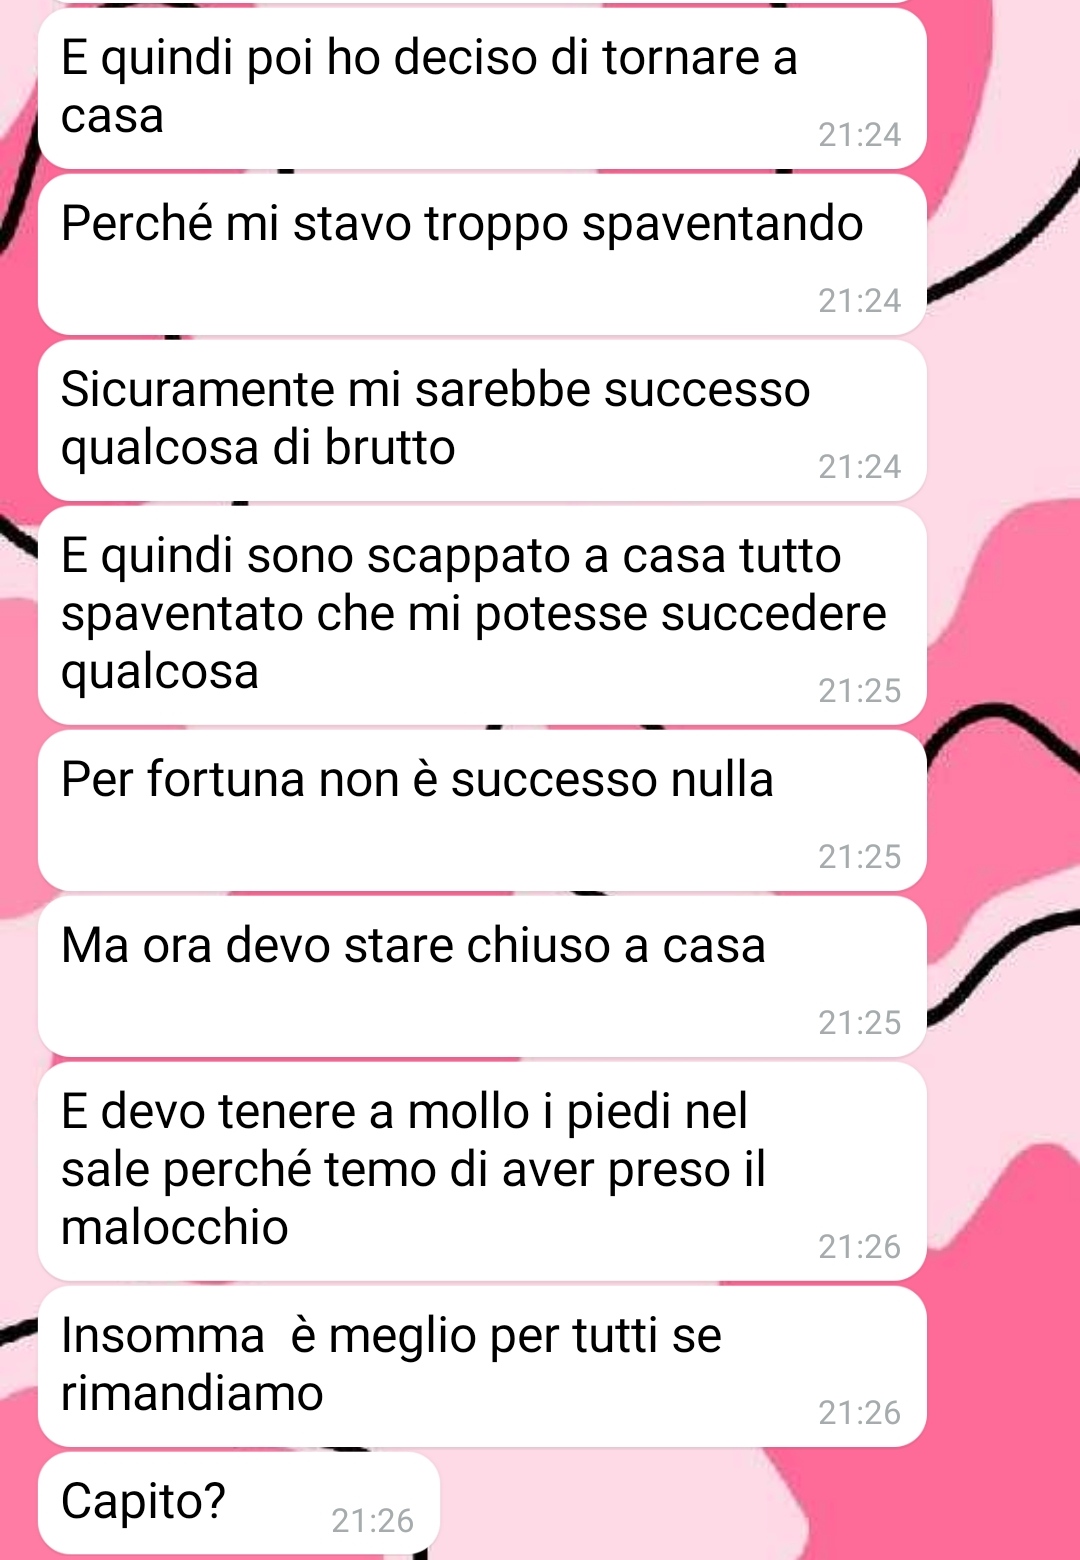Select 'Per fortuna non è successo nulla' message

coord(482,811)
